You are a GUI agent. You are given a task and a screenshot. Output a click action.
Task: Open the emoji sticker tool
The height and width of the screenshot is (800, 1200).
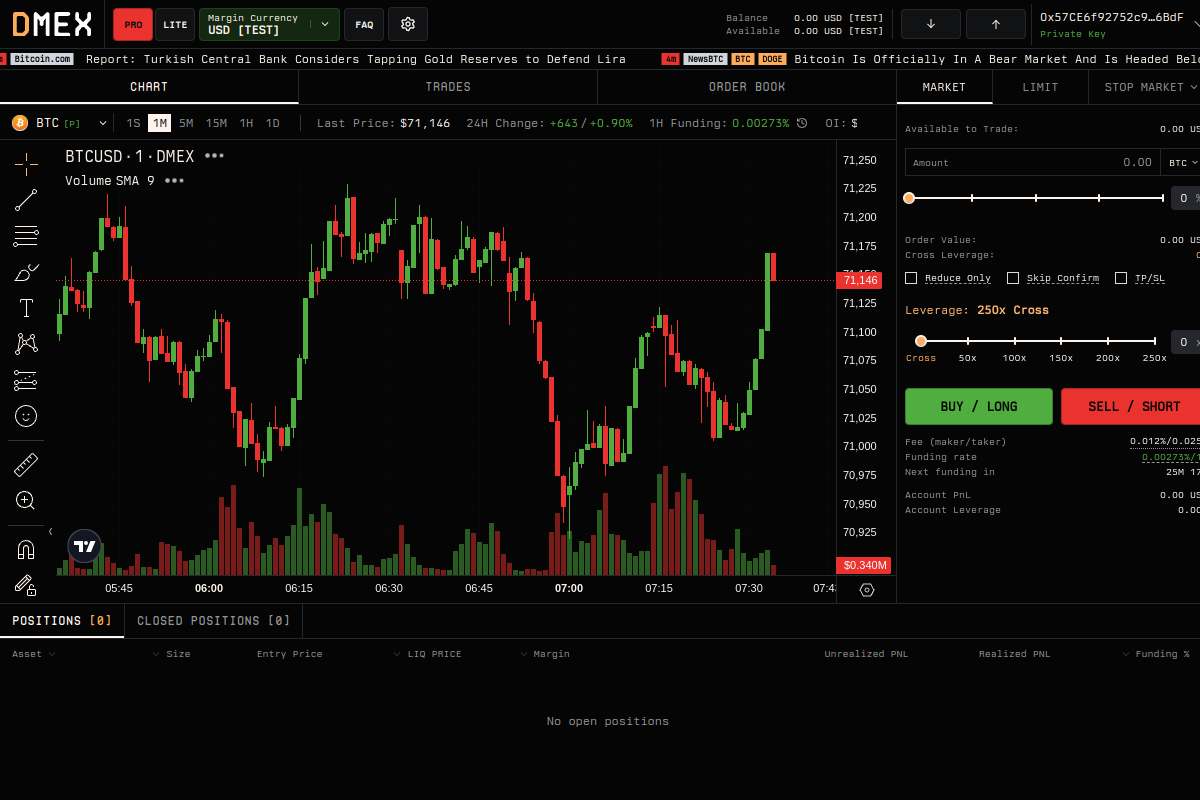tap(26, 416)
